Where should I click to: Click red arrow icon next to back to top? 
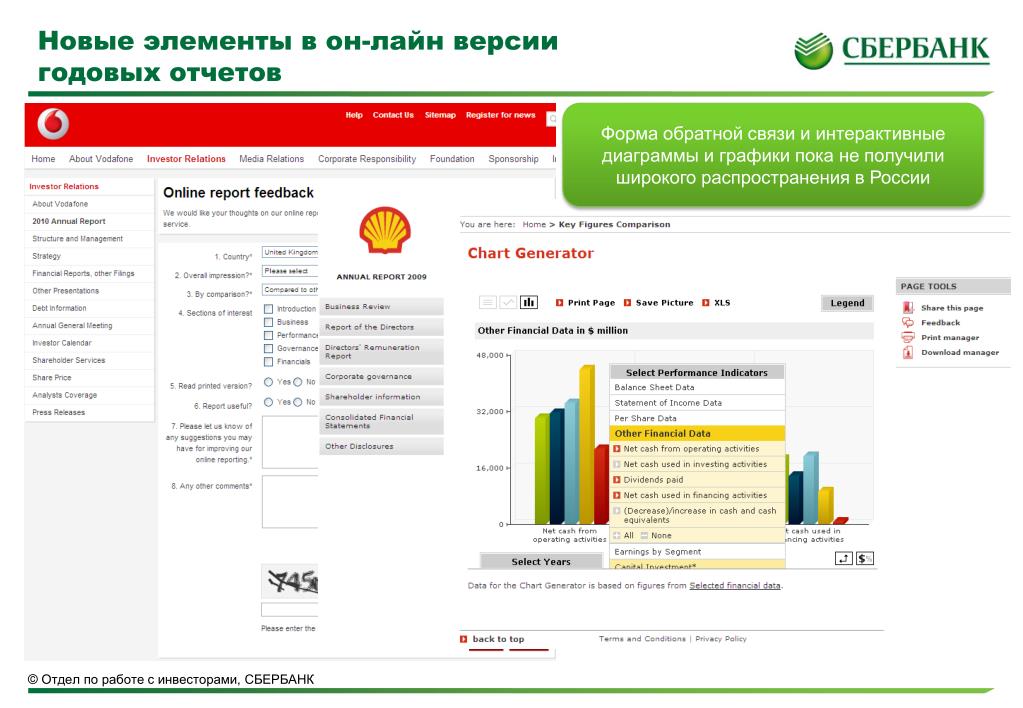click(463, 639)
